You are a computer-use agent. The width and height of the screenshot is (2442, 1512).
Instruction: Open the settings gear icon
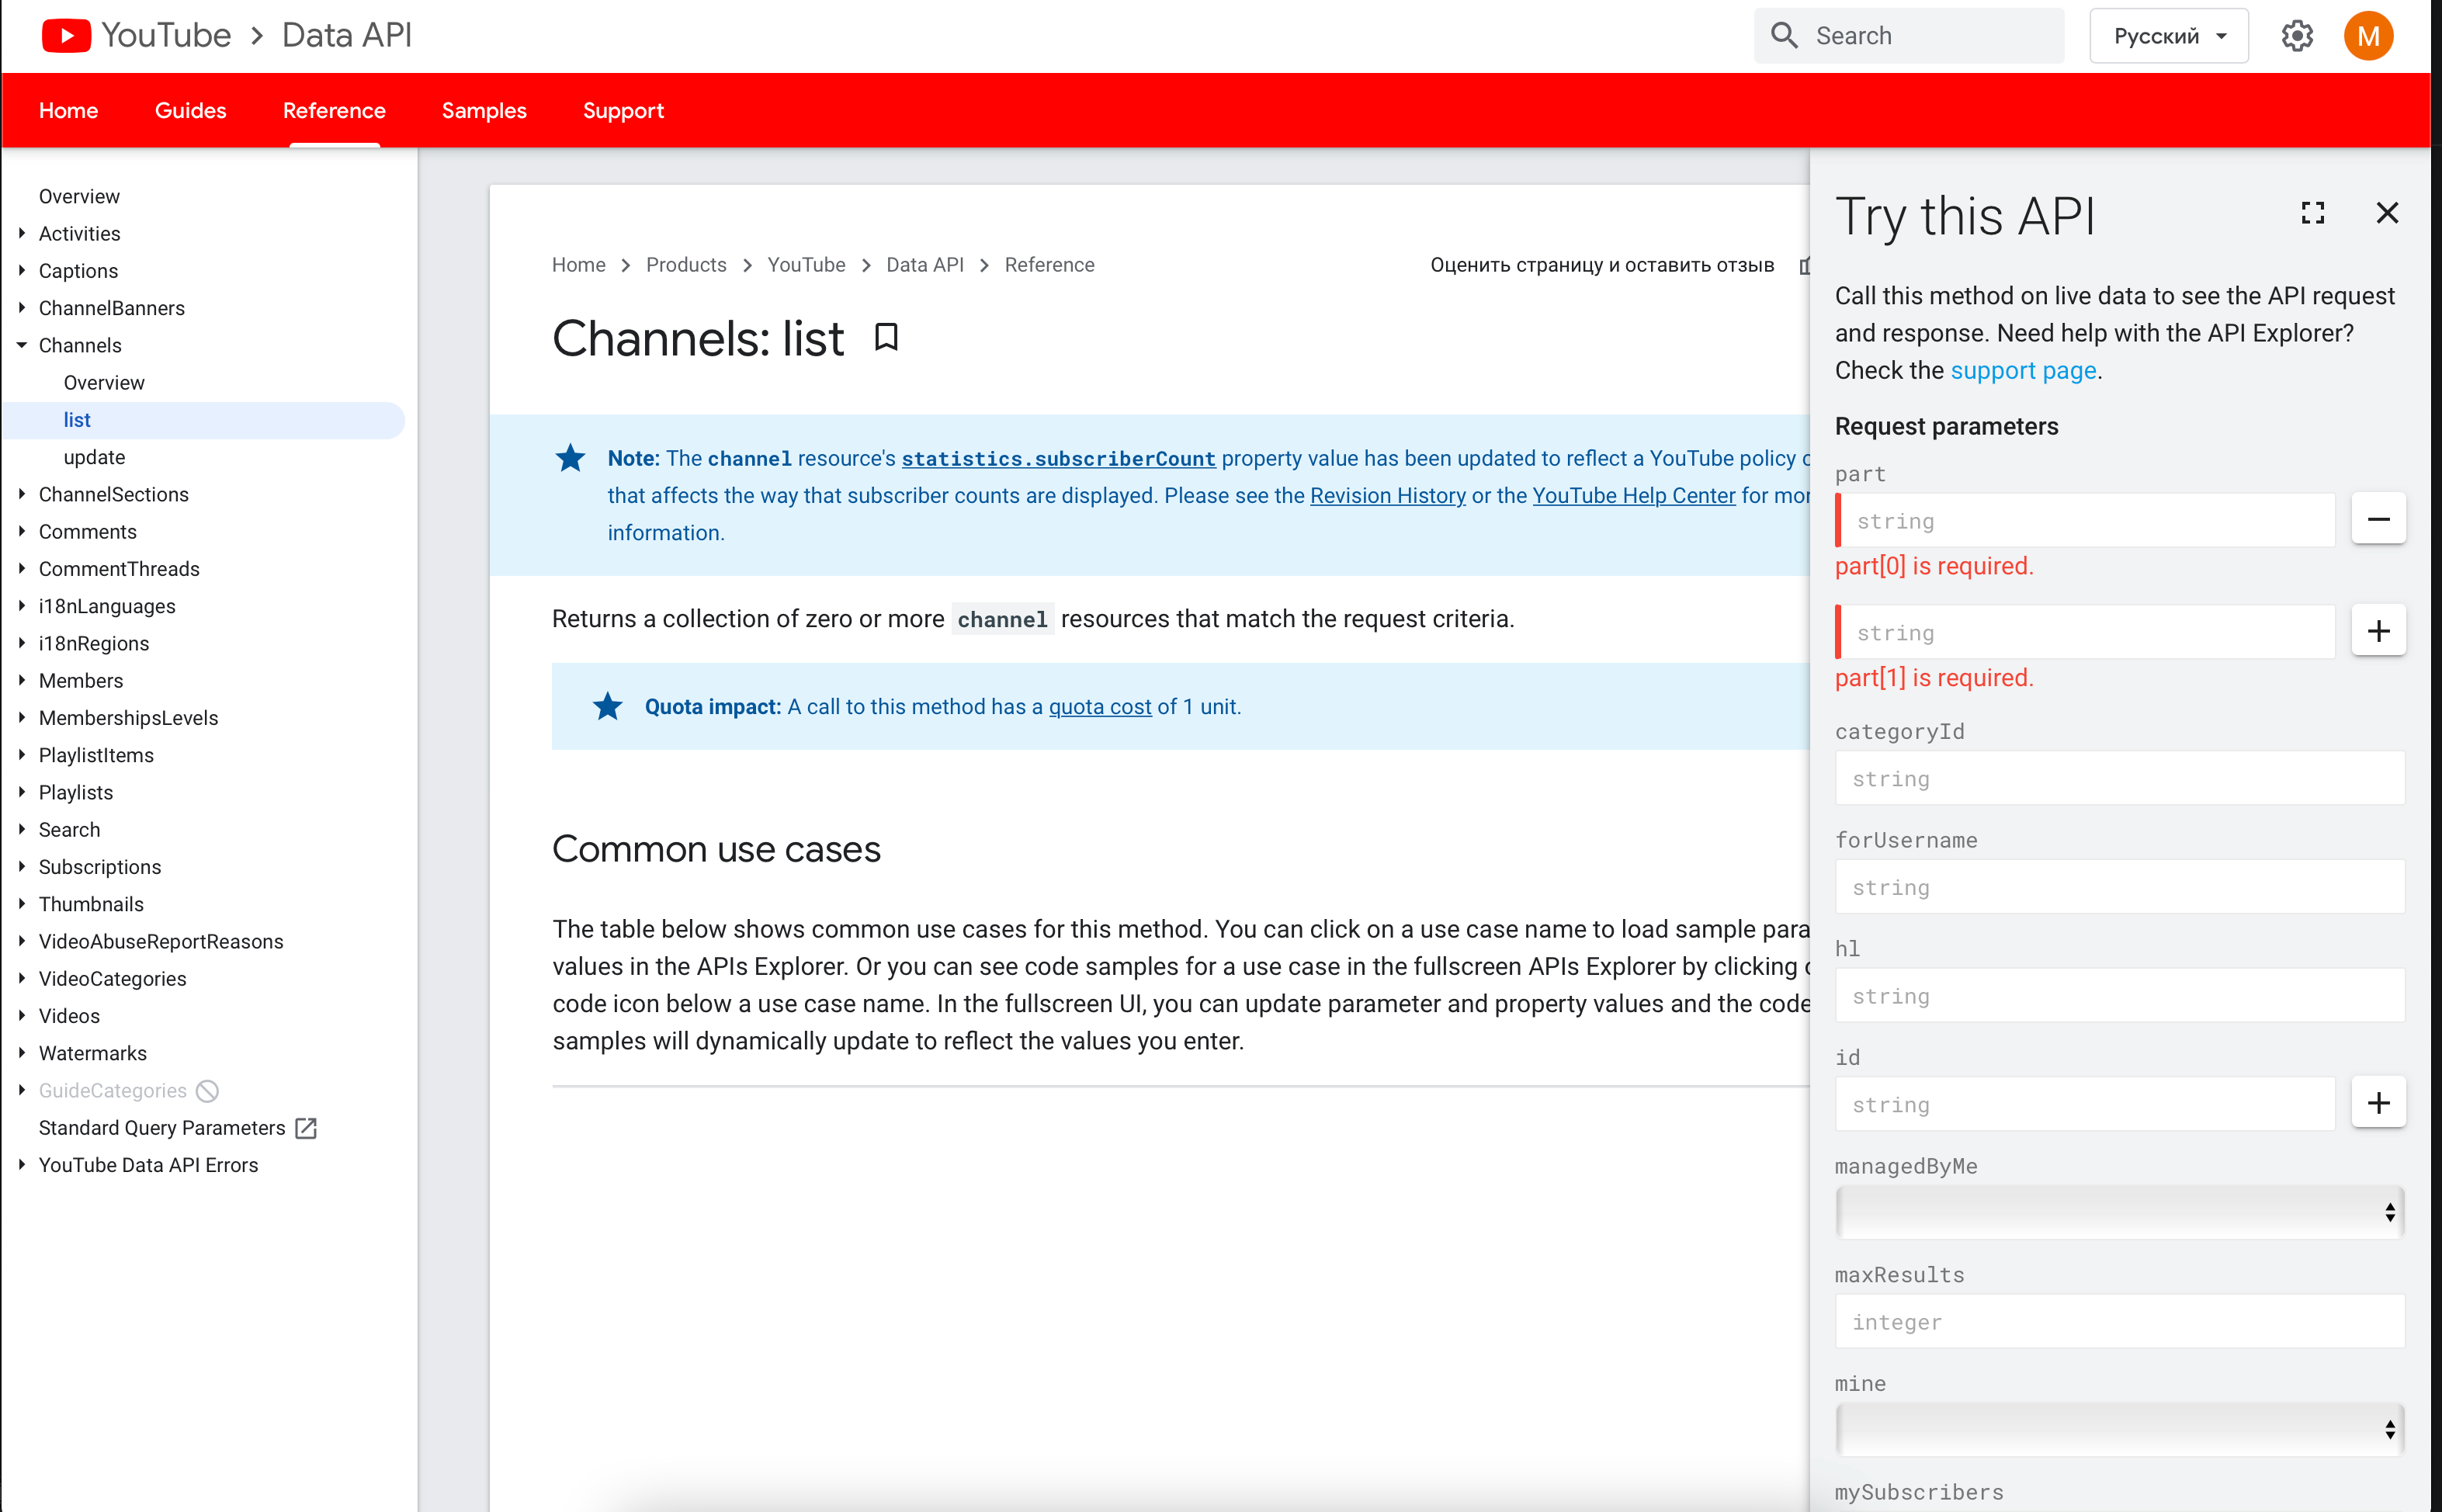point(2297,36)
